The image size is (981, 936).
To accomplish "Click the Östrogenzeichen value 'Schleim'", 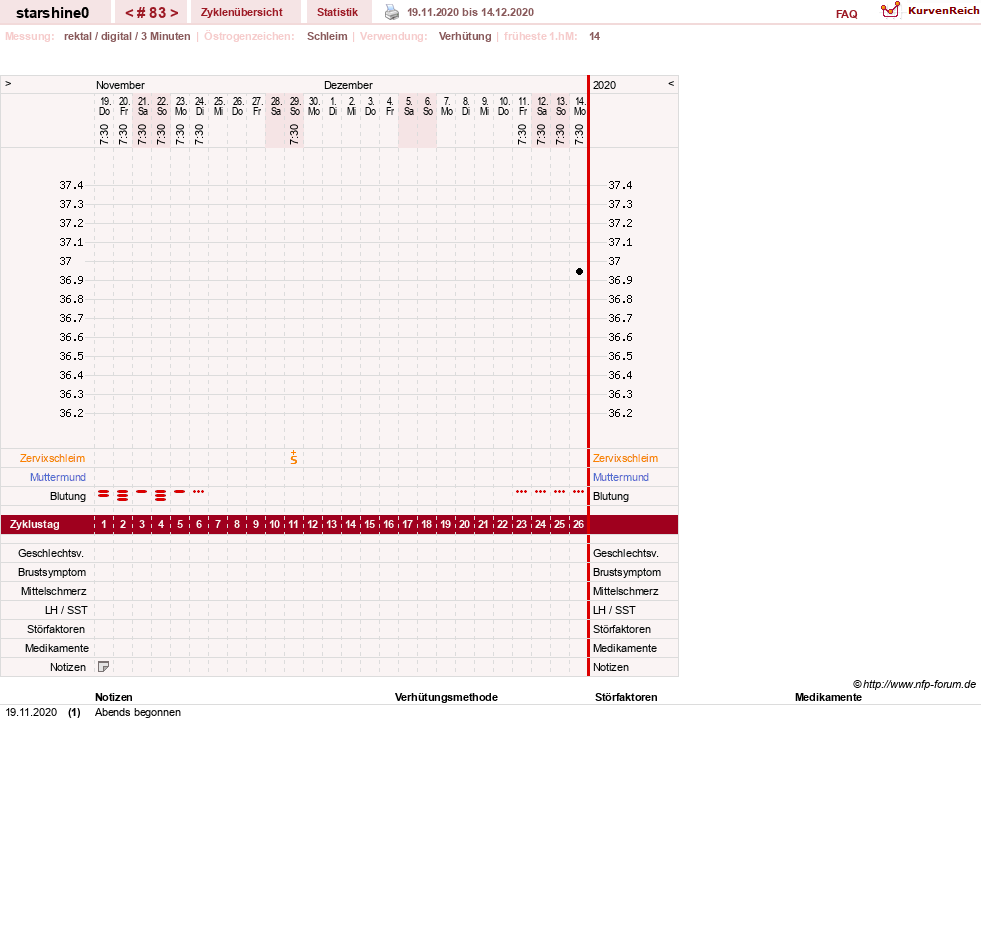I will pyautogui.click(x=327, y=36).
